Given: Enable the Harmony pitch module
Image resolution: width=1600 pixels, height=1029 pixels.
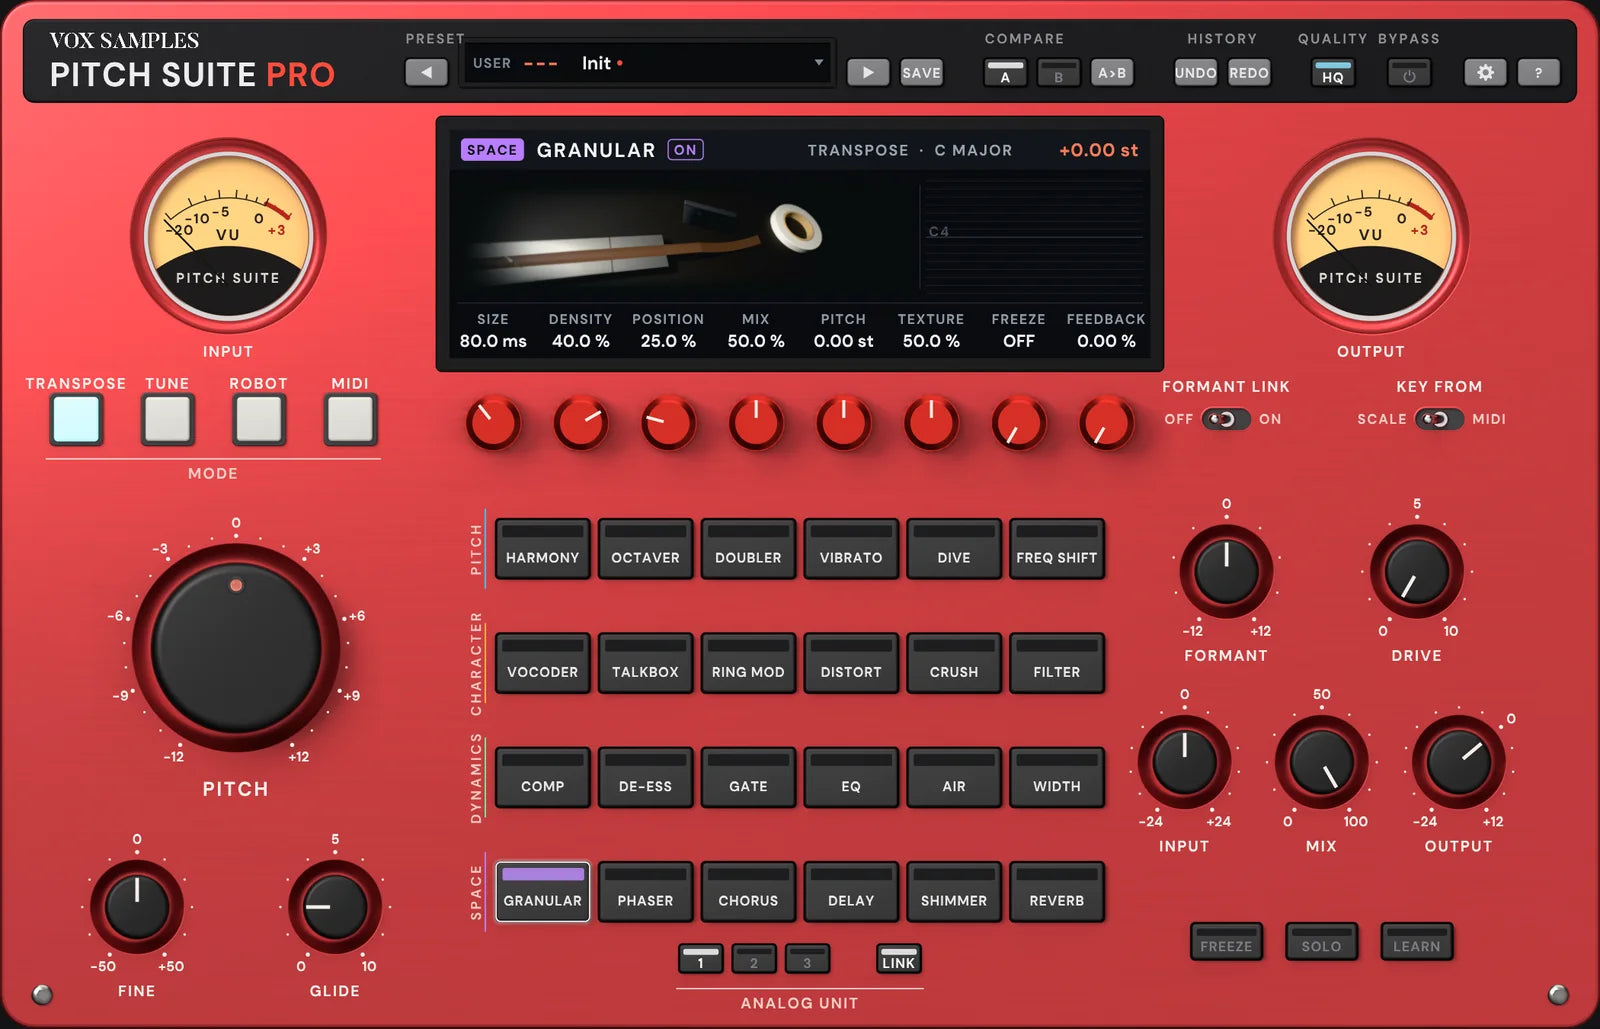Looking at the screenshot, I should [542, 548].
